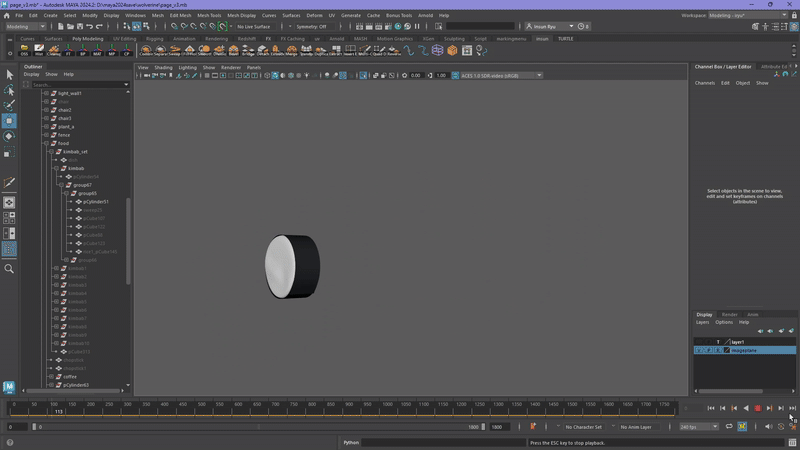Activate the Move tool in the toolbox
Screen dimensions: 800x450
tap(9, 121)
